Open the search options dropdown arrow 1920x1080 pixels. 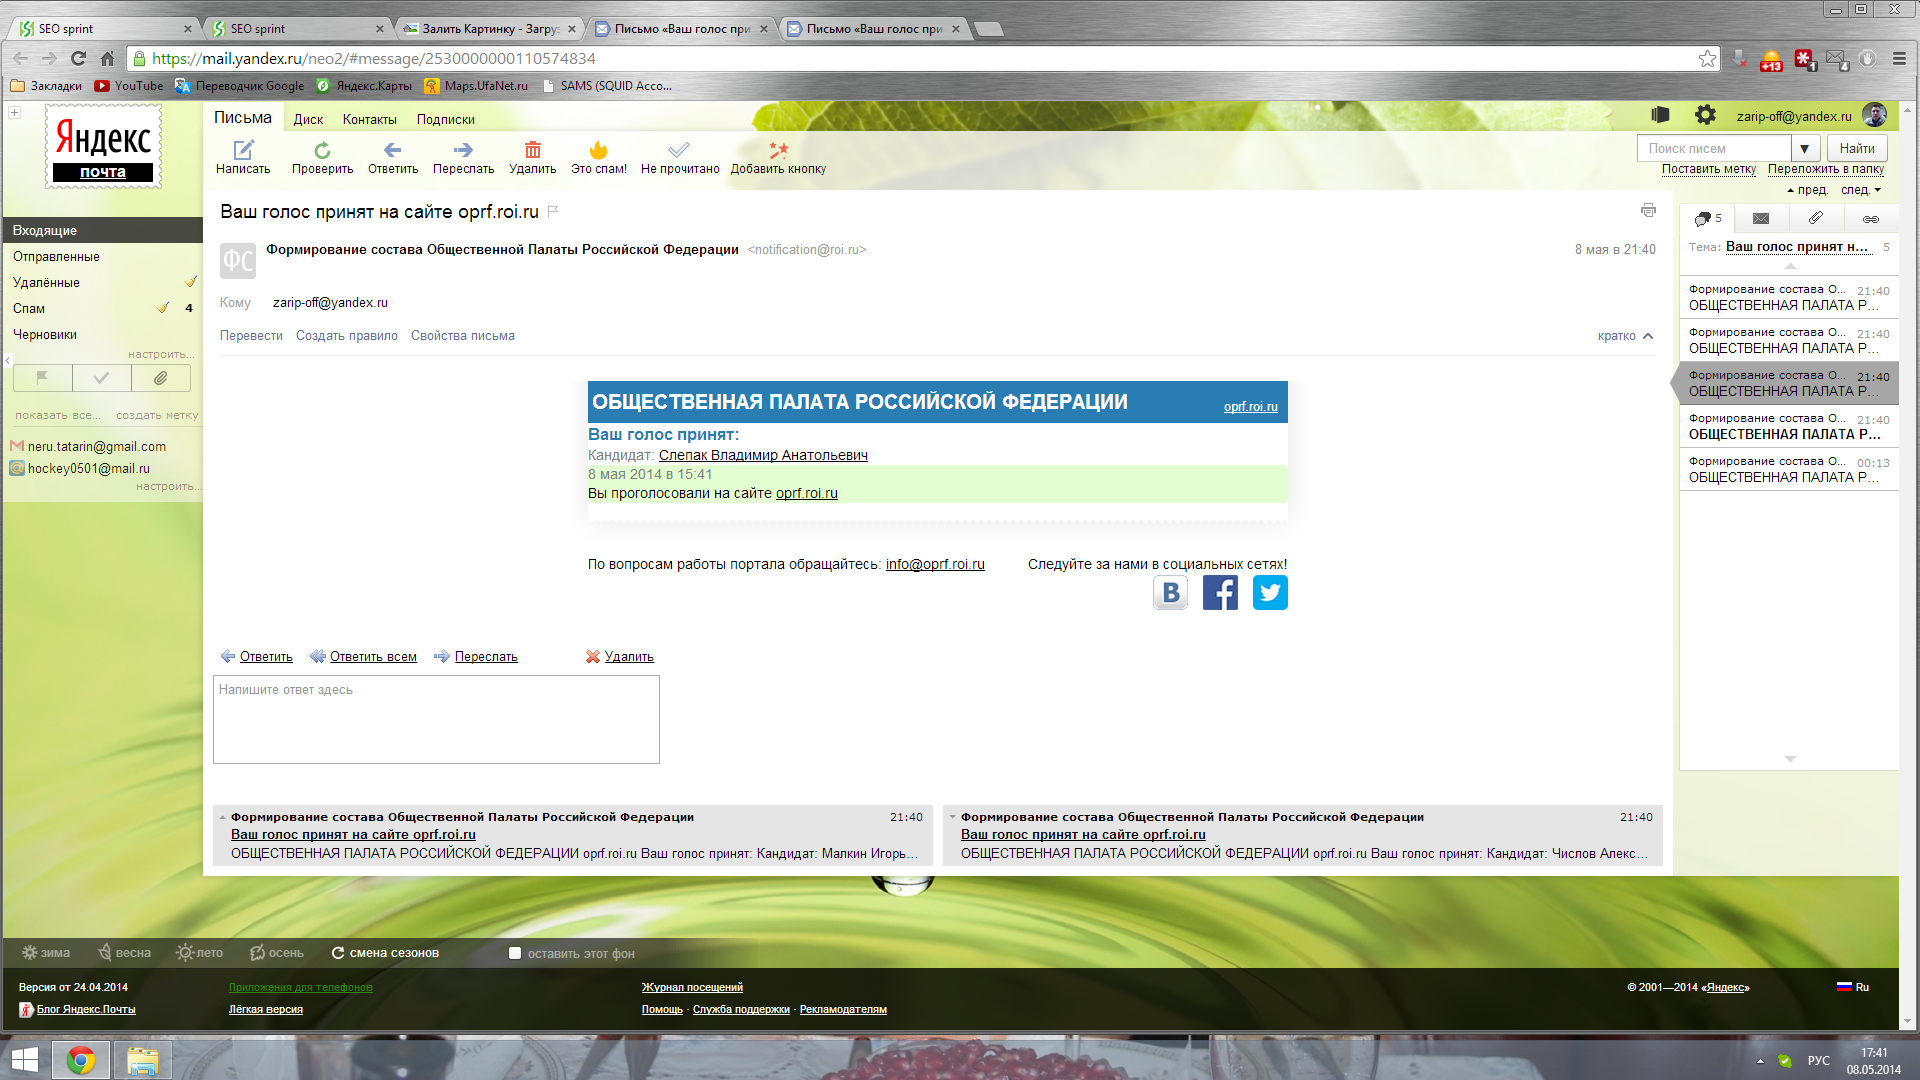(1804, 149)
